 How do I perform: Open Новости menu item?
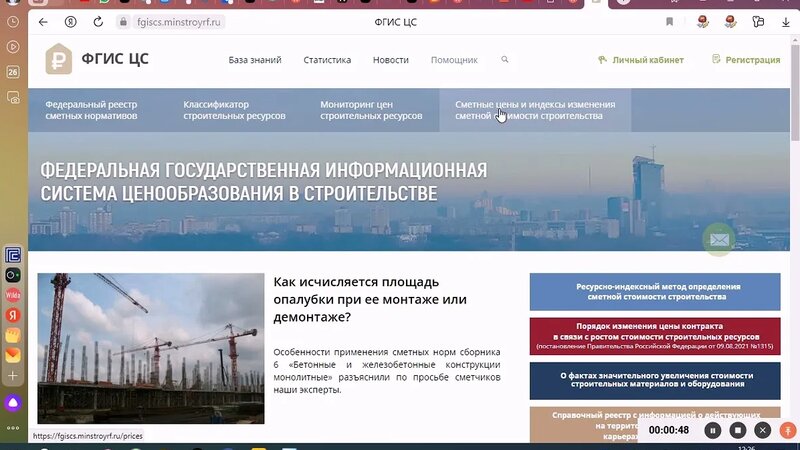click(x=391, y=60)
